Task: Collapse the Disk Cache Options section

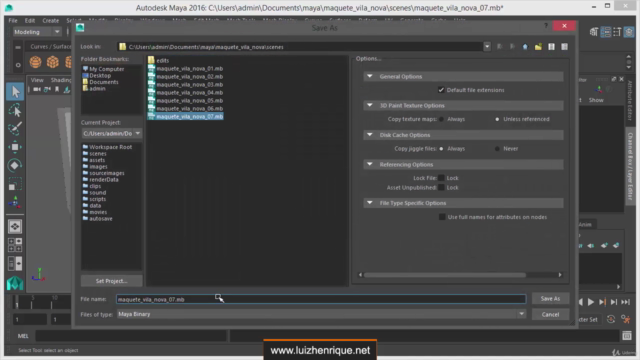Action: click(x=370, y=135)
